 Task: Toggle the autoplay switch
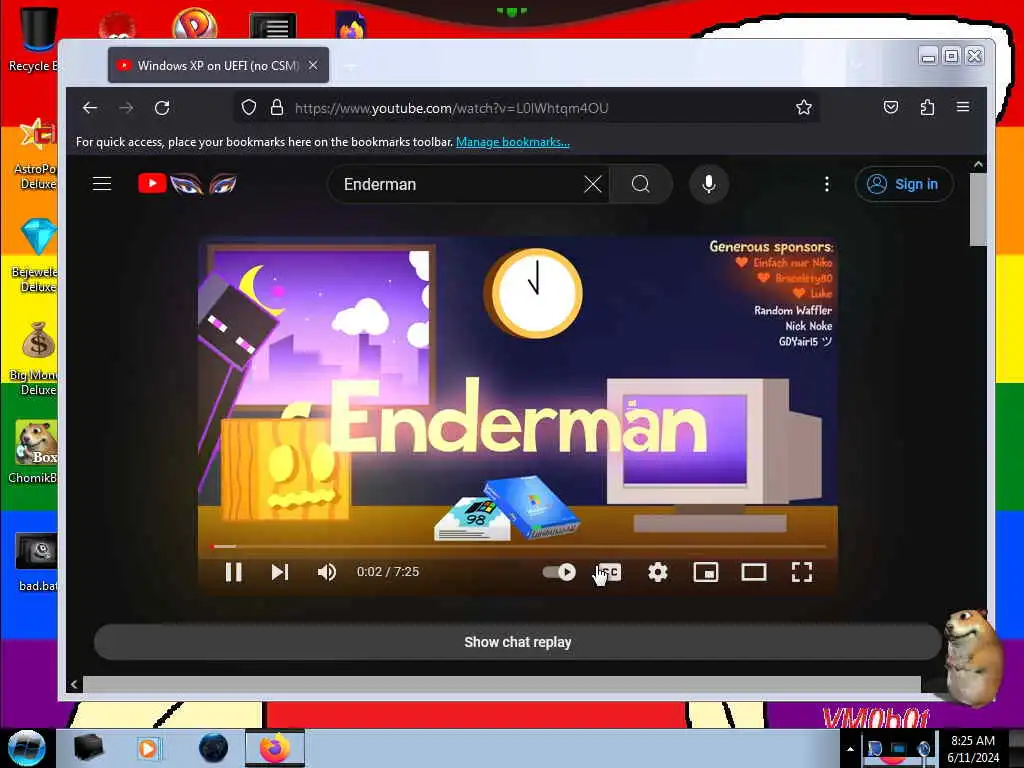click(x=559, y=572)
